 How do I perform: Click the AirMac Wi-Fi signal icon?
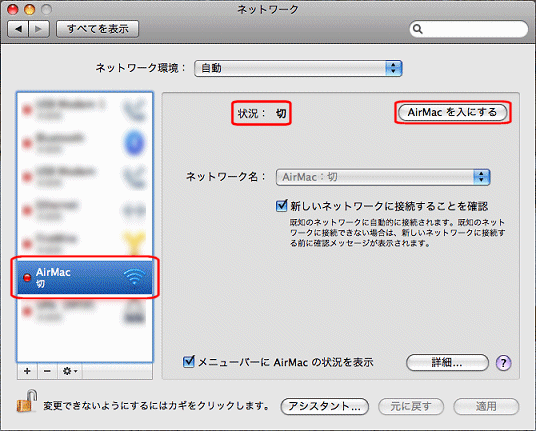134,277
